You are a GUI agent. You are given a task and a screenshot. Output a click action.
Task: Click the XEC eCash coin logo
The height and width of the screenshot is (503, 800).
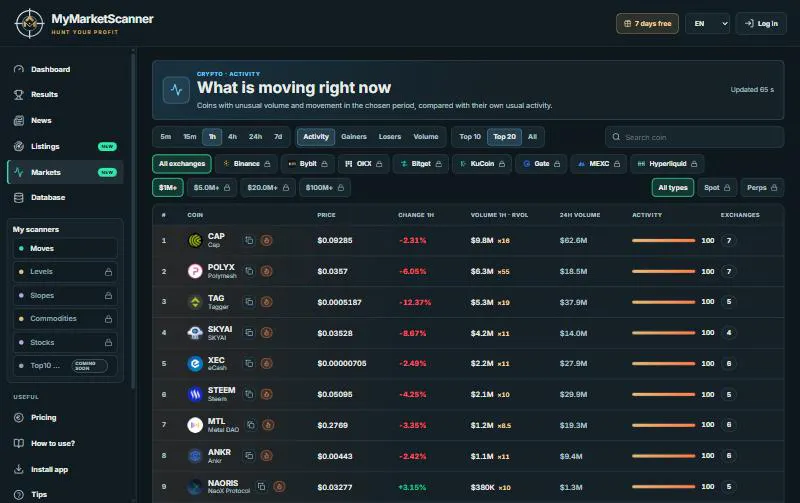tap(195, 364)
